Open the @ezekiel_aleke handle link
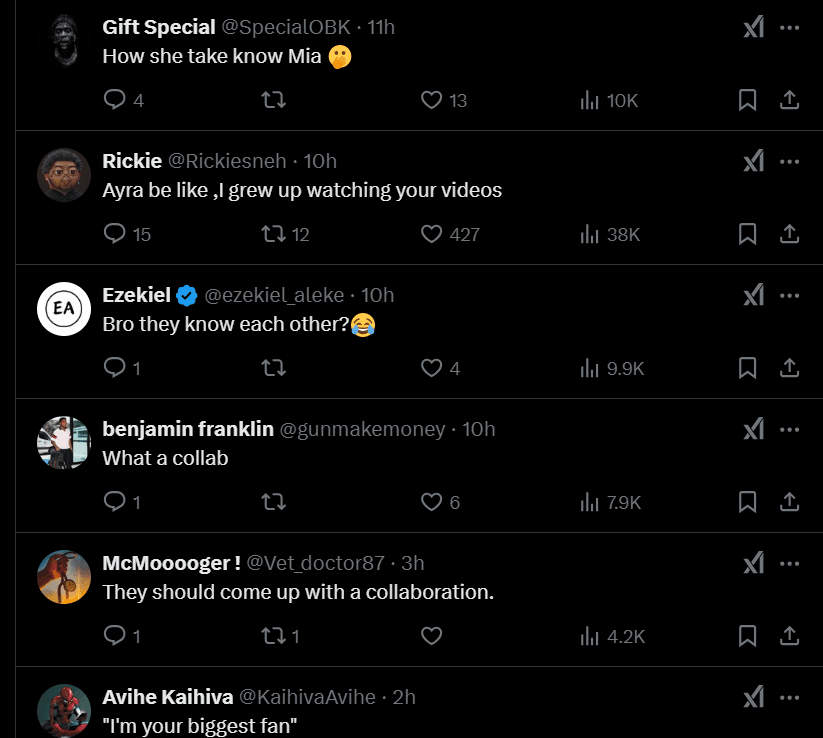Viewport: 823px width, 738px height. (274, 295)
